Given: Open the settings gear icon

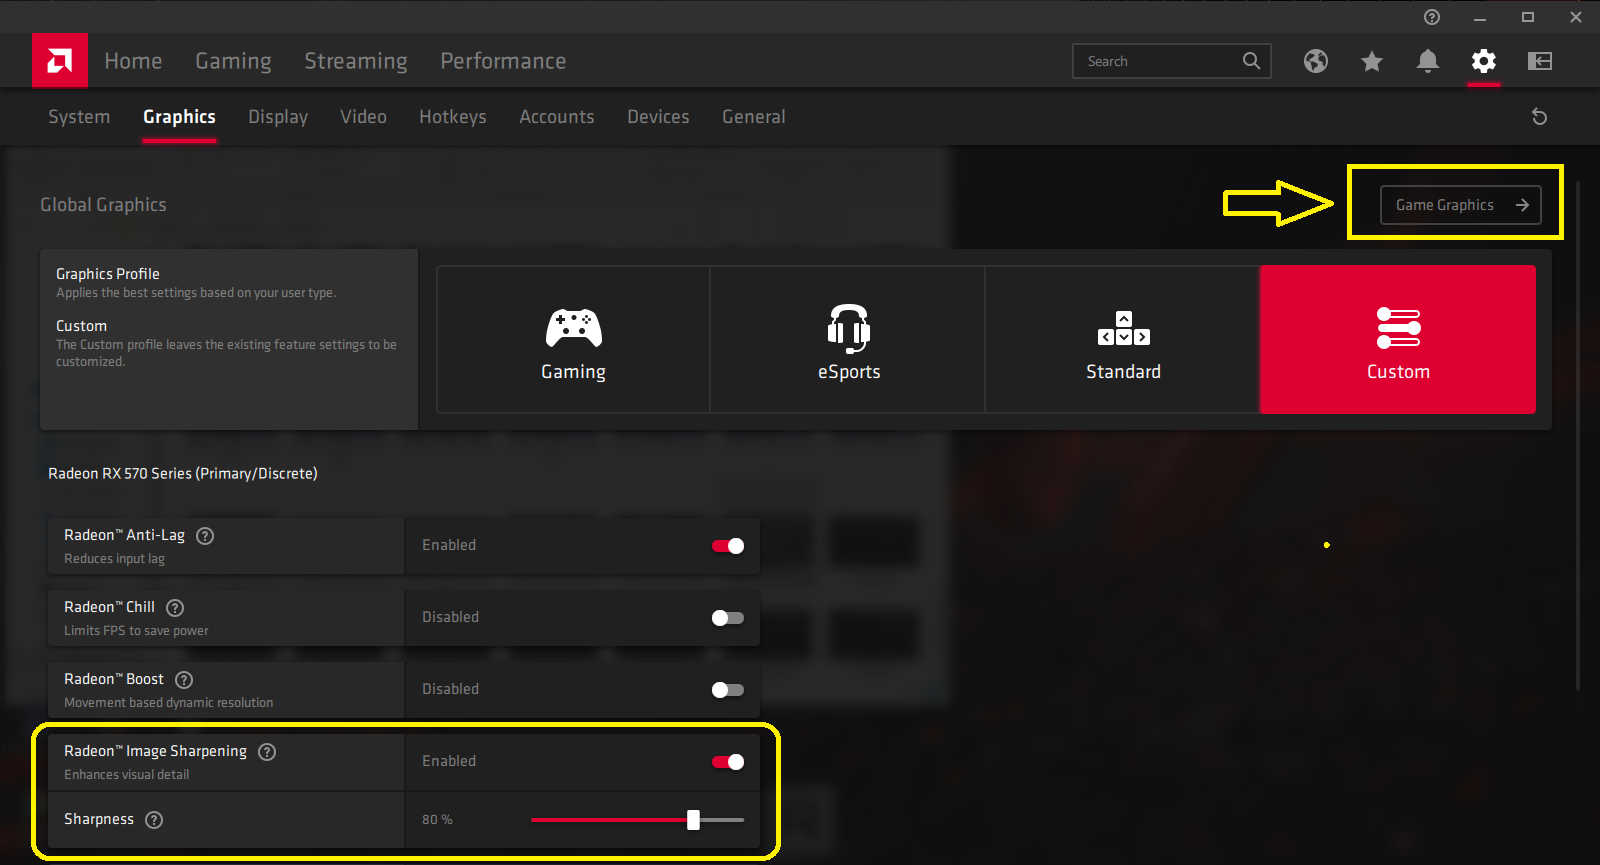Looking at the screenshot, I should pyautogui.click(x=1484, y=61).
